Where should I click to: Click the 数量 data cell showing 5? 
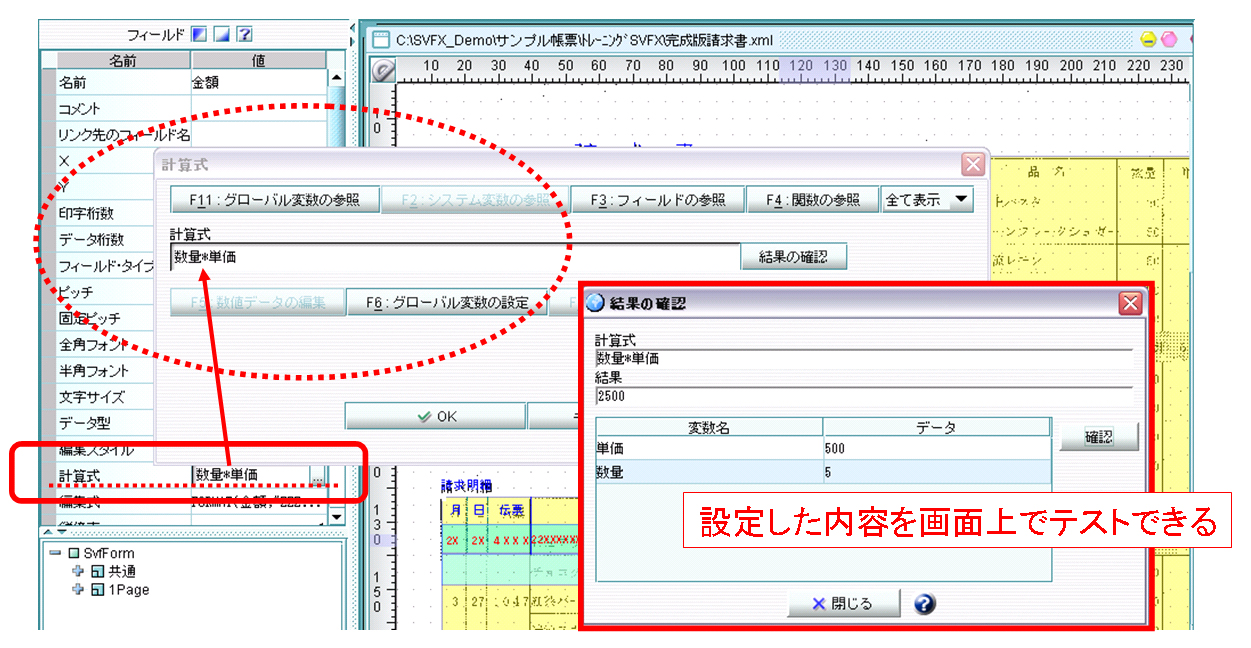pos(937,472)
